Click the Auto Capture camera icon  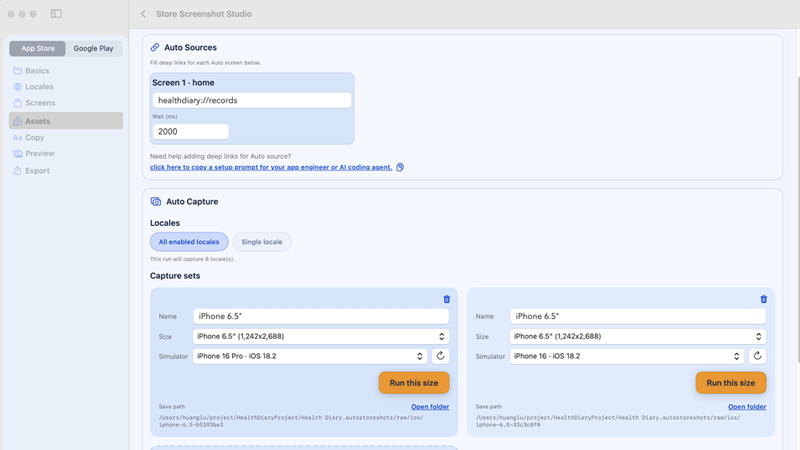156,202
